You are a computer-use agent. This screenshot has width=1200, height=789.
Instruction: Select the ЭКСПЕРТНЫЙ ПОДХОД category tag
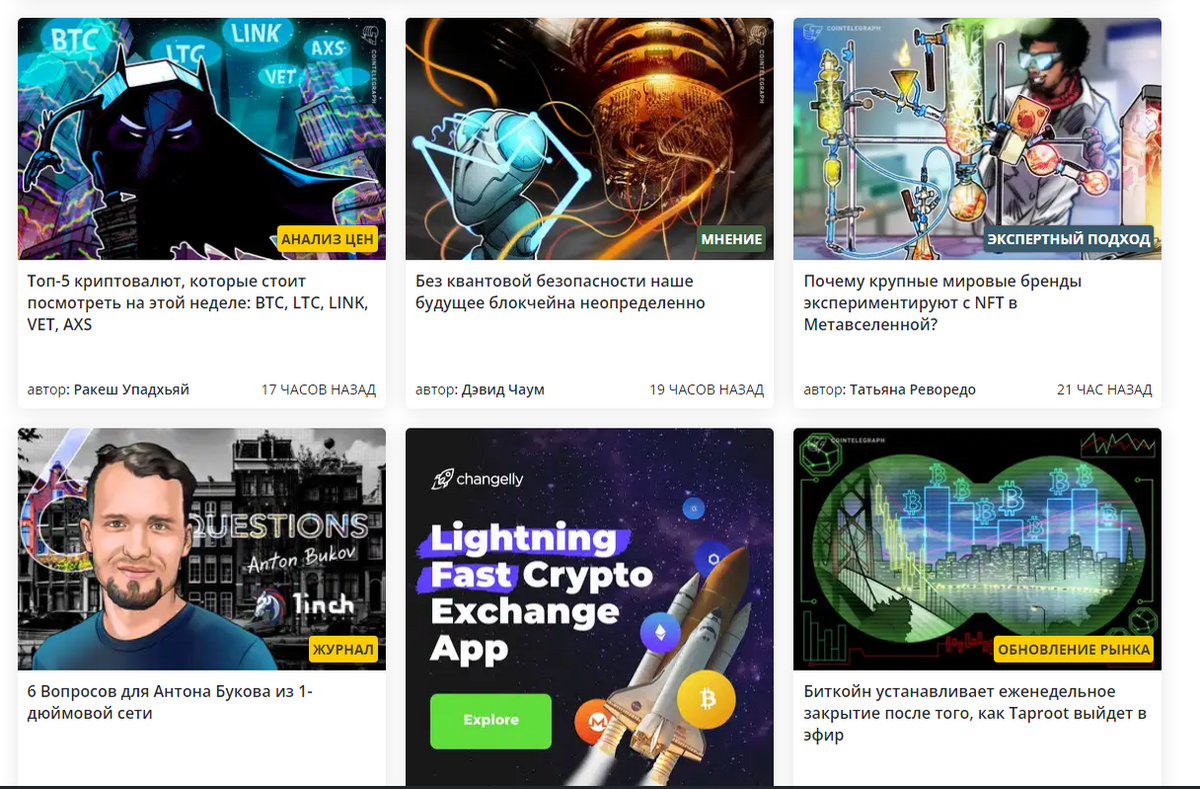coord(1068,239)
